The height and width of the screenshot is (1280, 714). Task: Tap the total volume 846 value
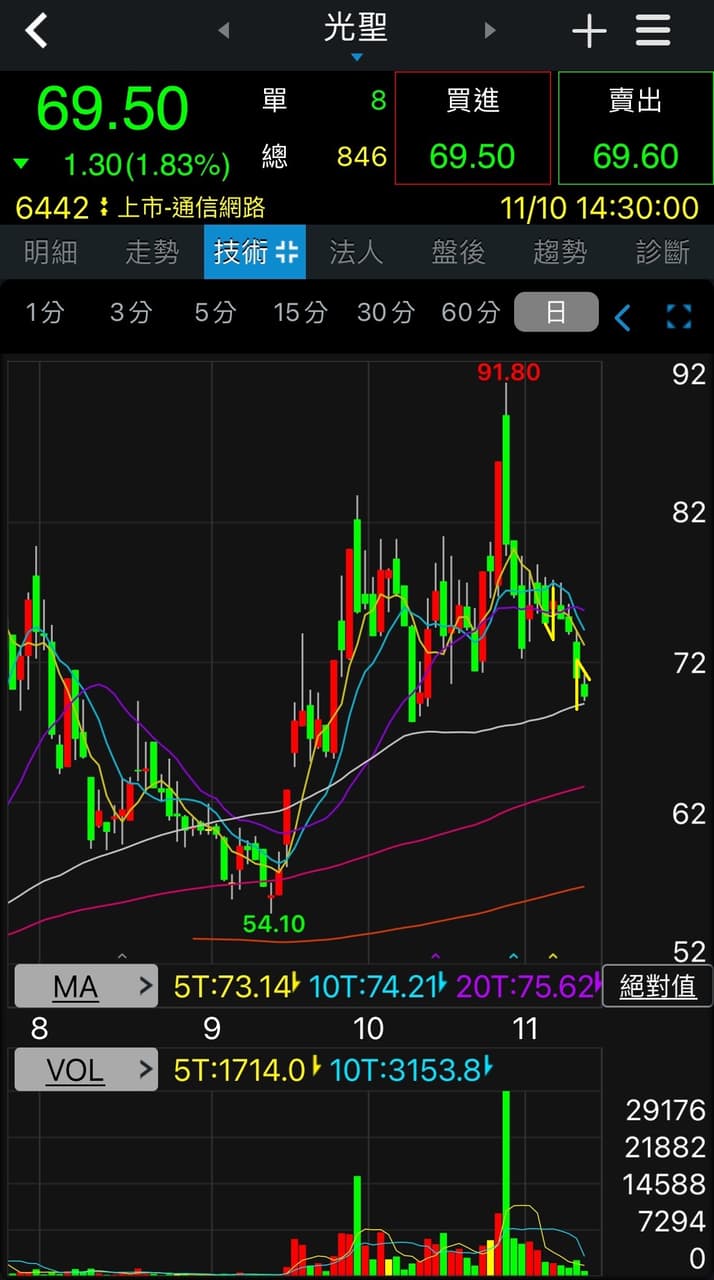coord(361,157)
